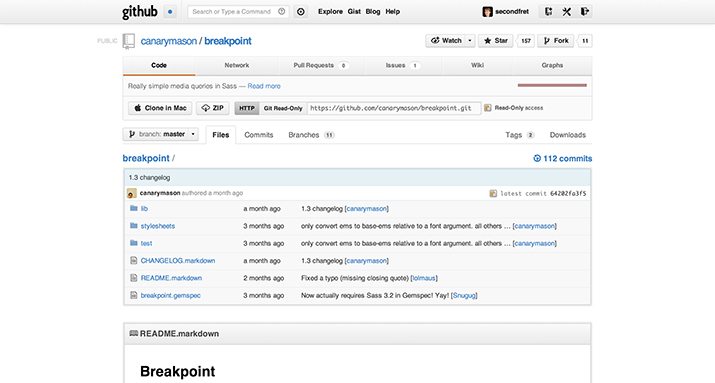
Task: Switch to the Graphs tab
Action: tap(552, 66)
